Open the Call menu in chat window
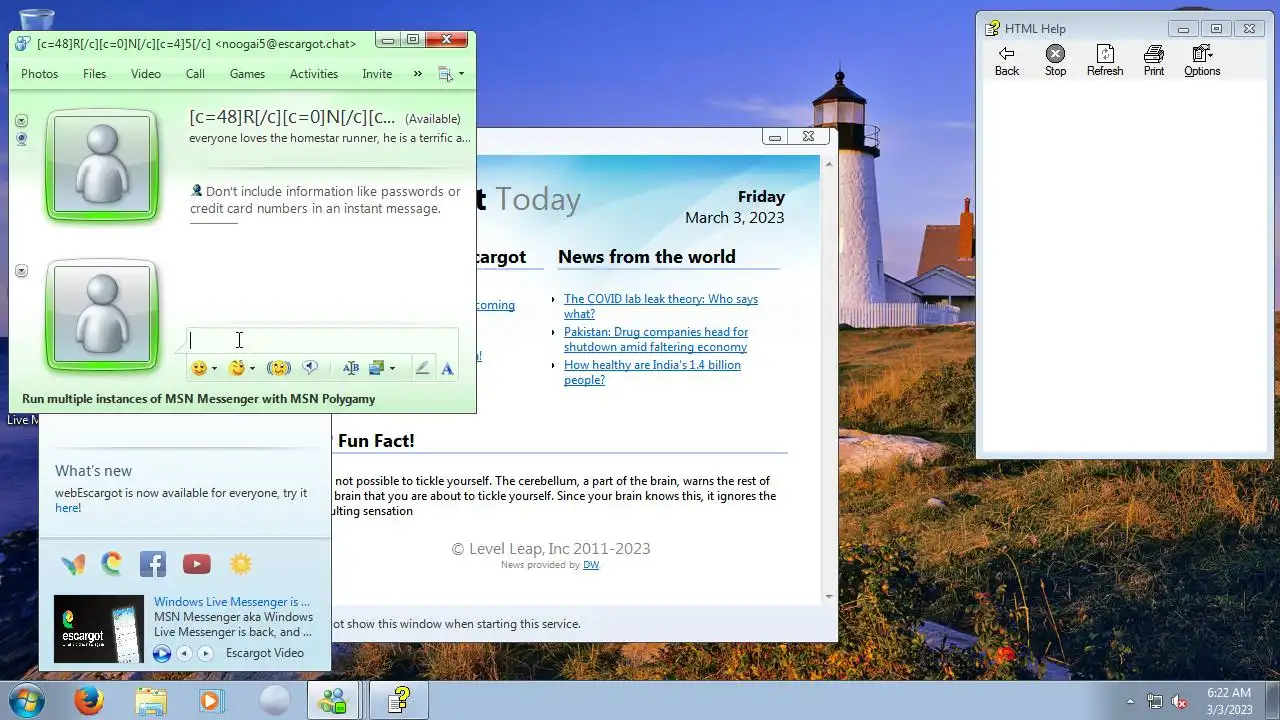 tap(195, 74)
